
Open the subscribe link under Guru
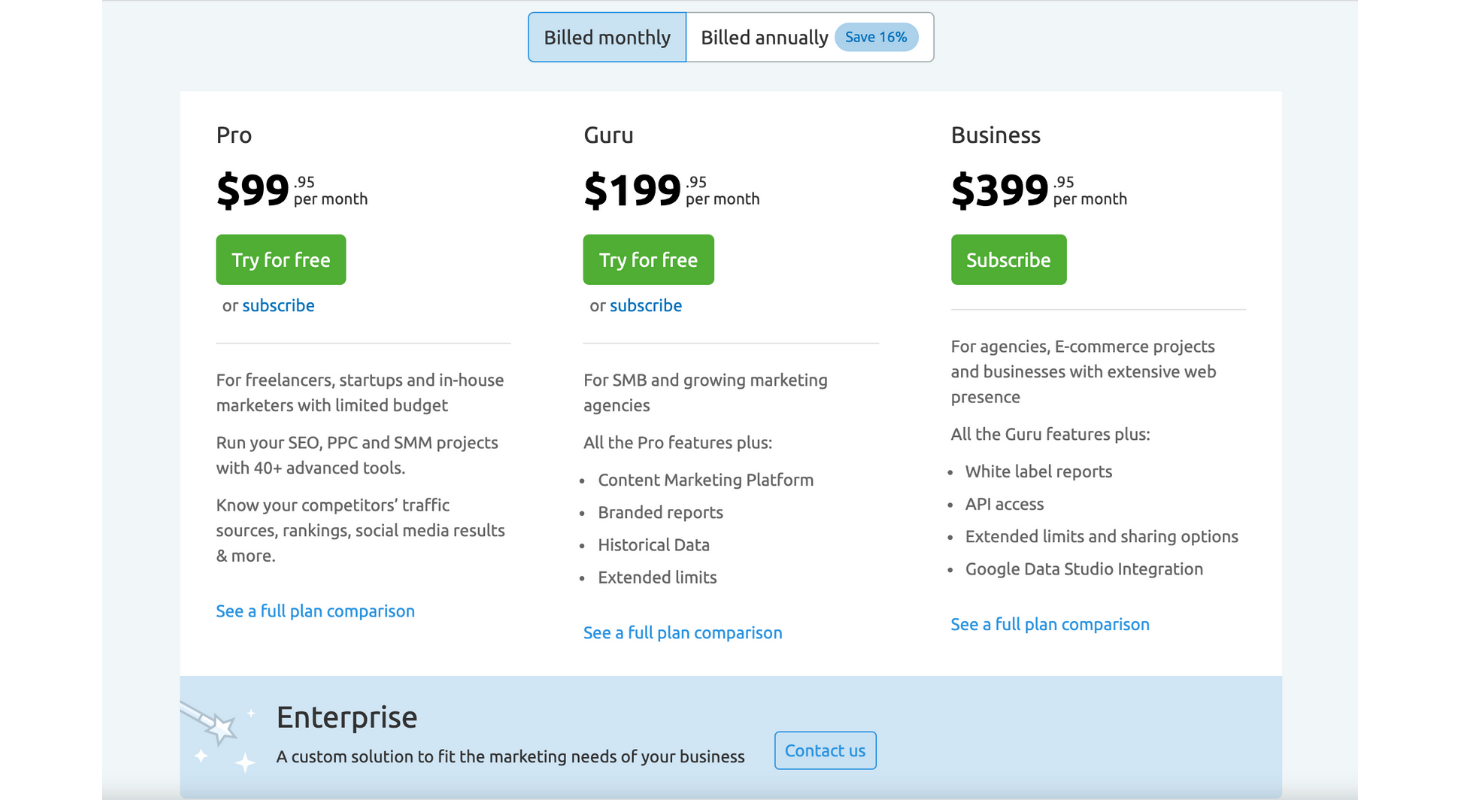[x=646, y=305]
